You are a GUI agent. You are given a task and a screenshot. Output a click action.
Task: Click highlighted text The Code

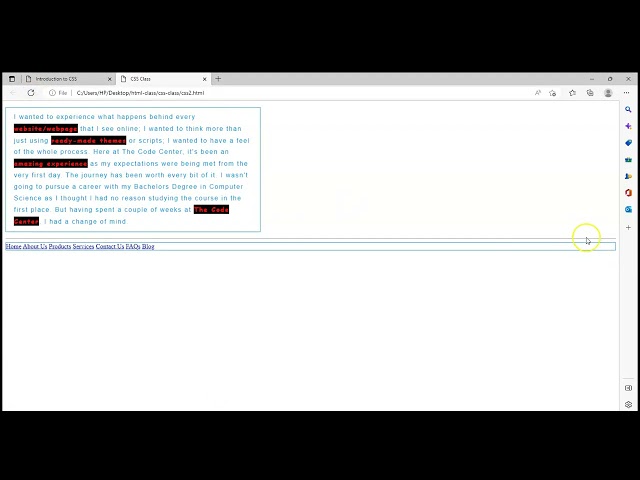pos(211,210)
